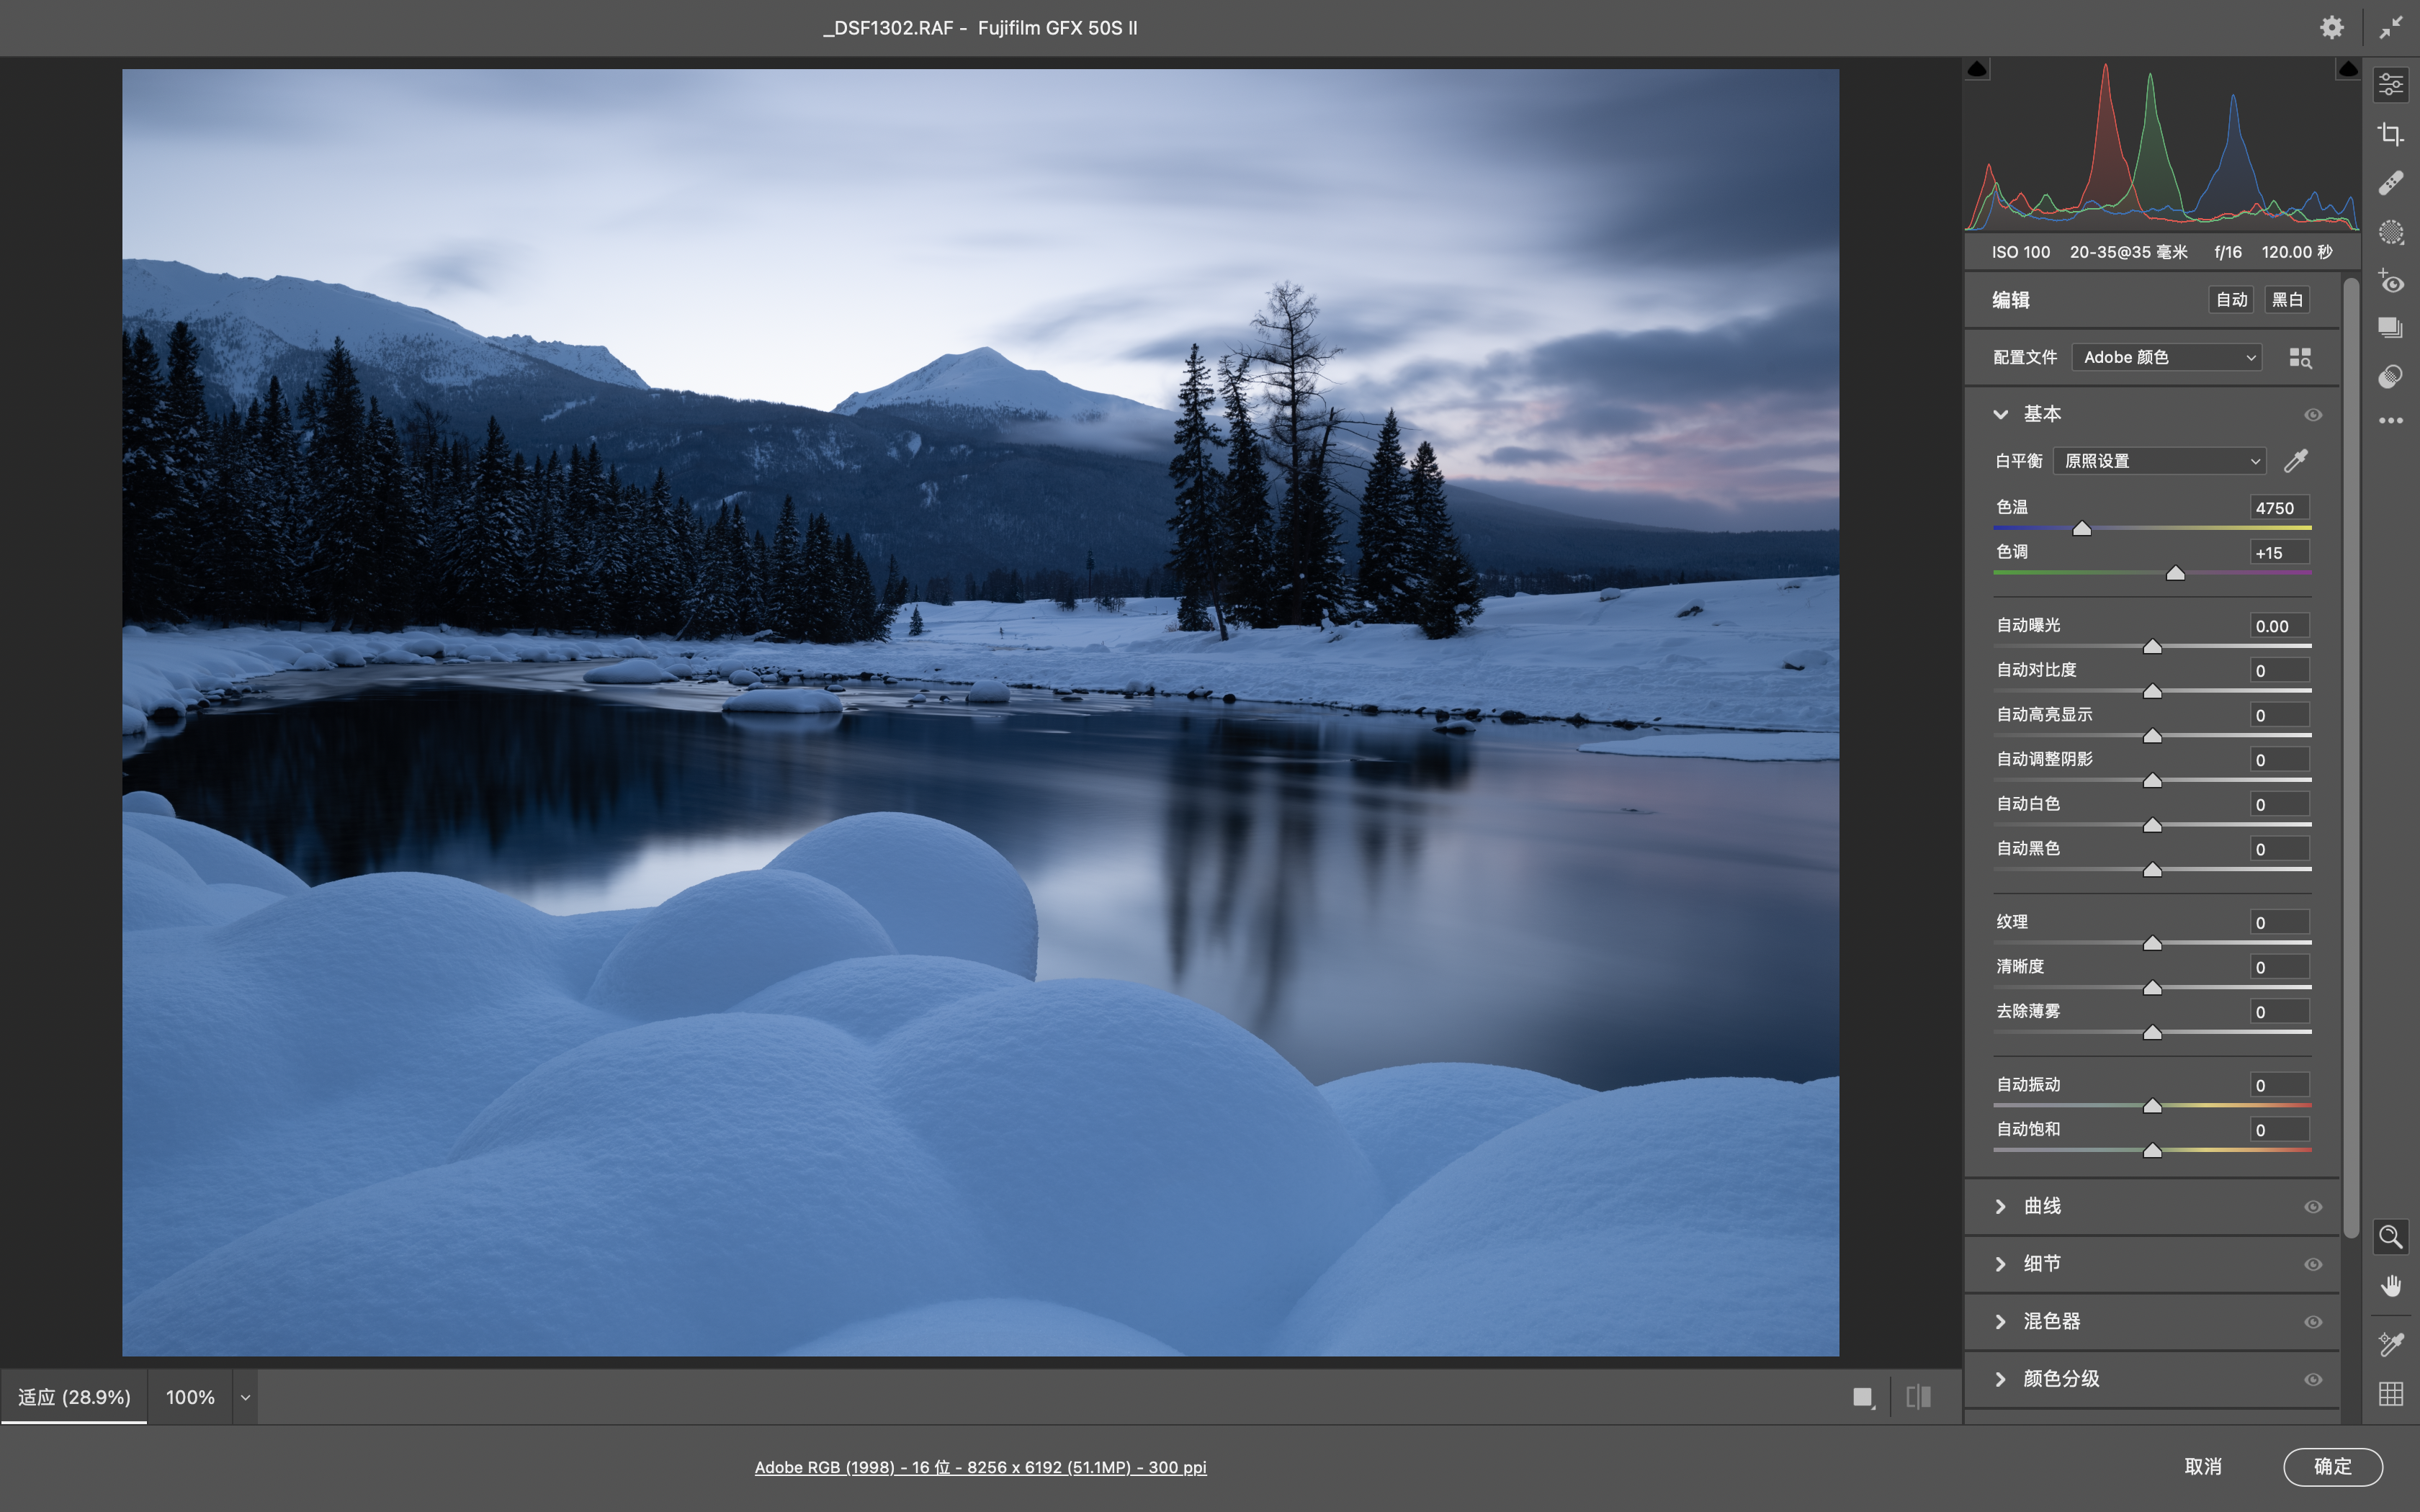This screenshot has width=2420, height=1512.
Task: Click the 自动 auto button
Action: coord(2231,300)
